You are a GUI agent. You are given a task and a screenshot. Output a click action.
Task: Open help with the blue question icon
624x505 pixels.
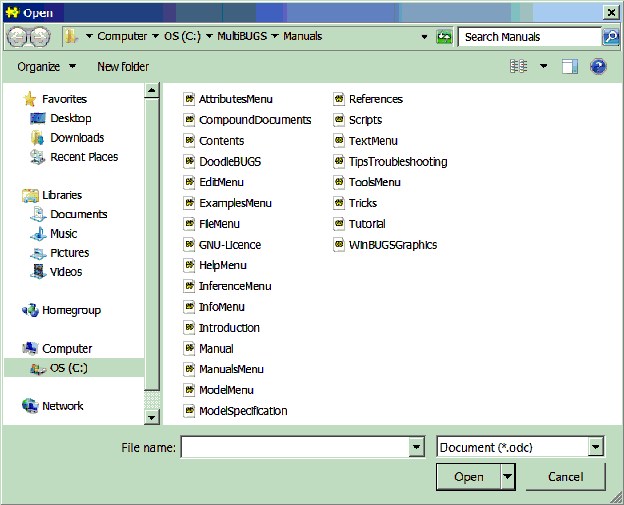pyautogui.click(x=598, y=66)
